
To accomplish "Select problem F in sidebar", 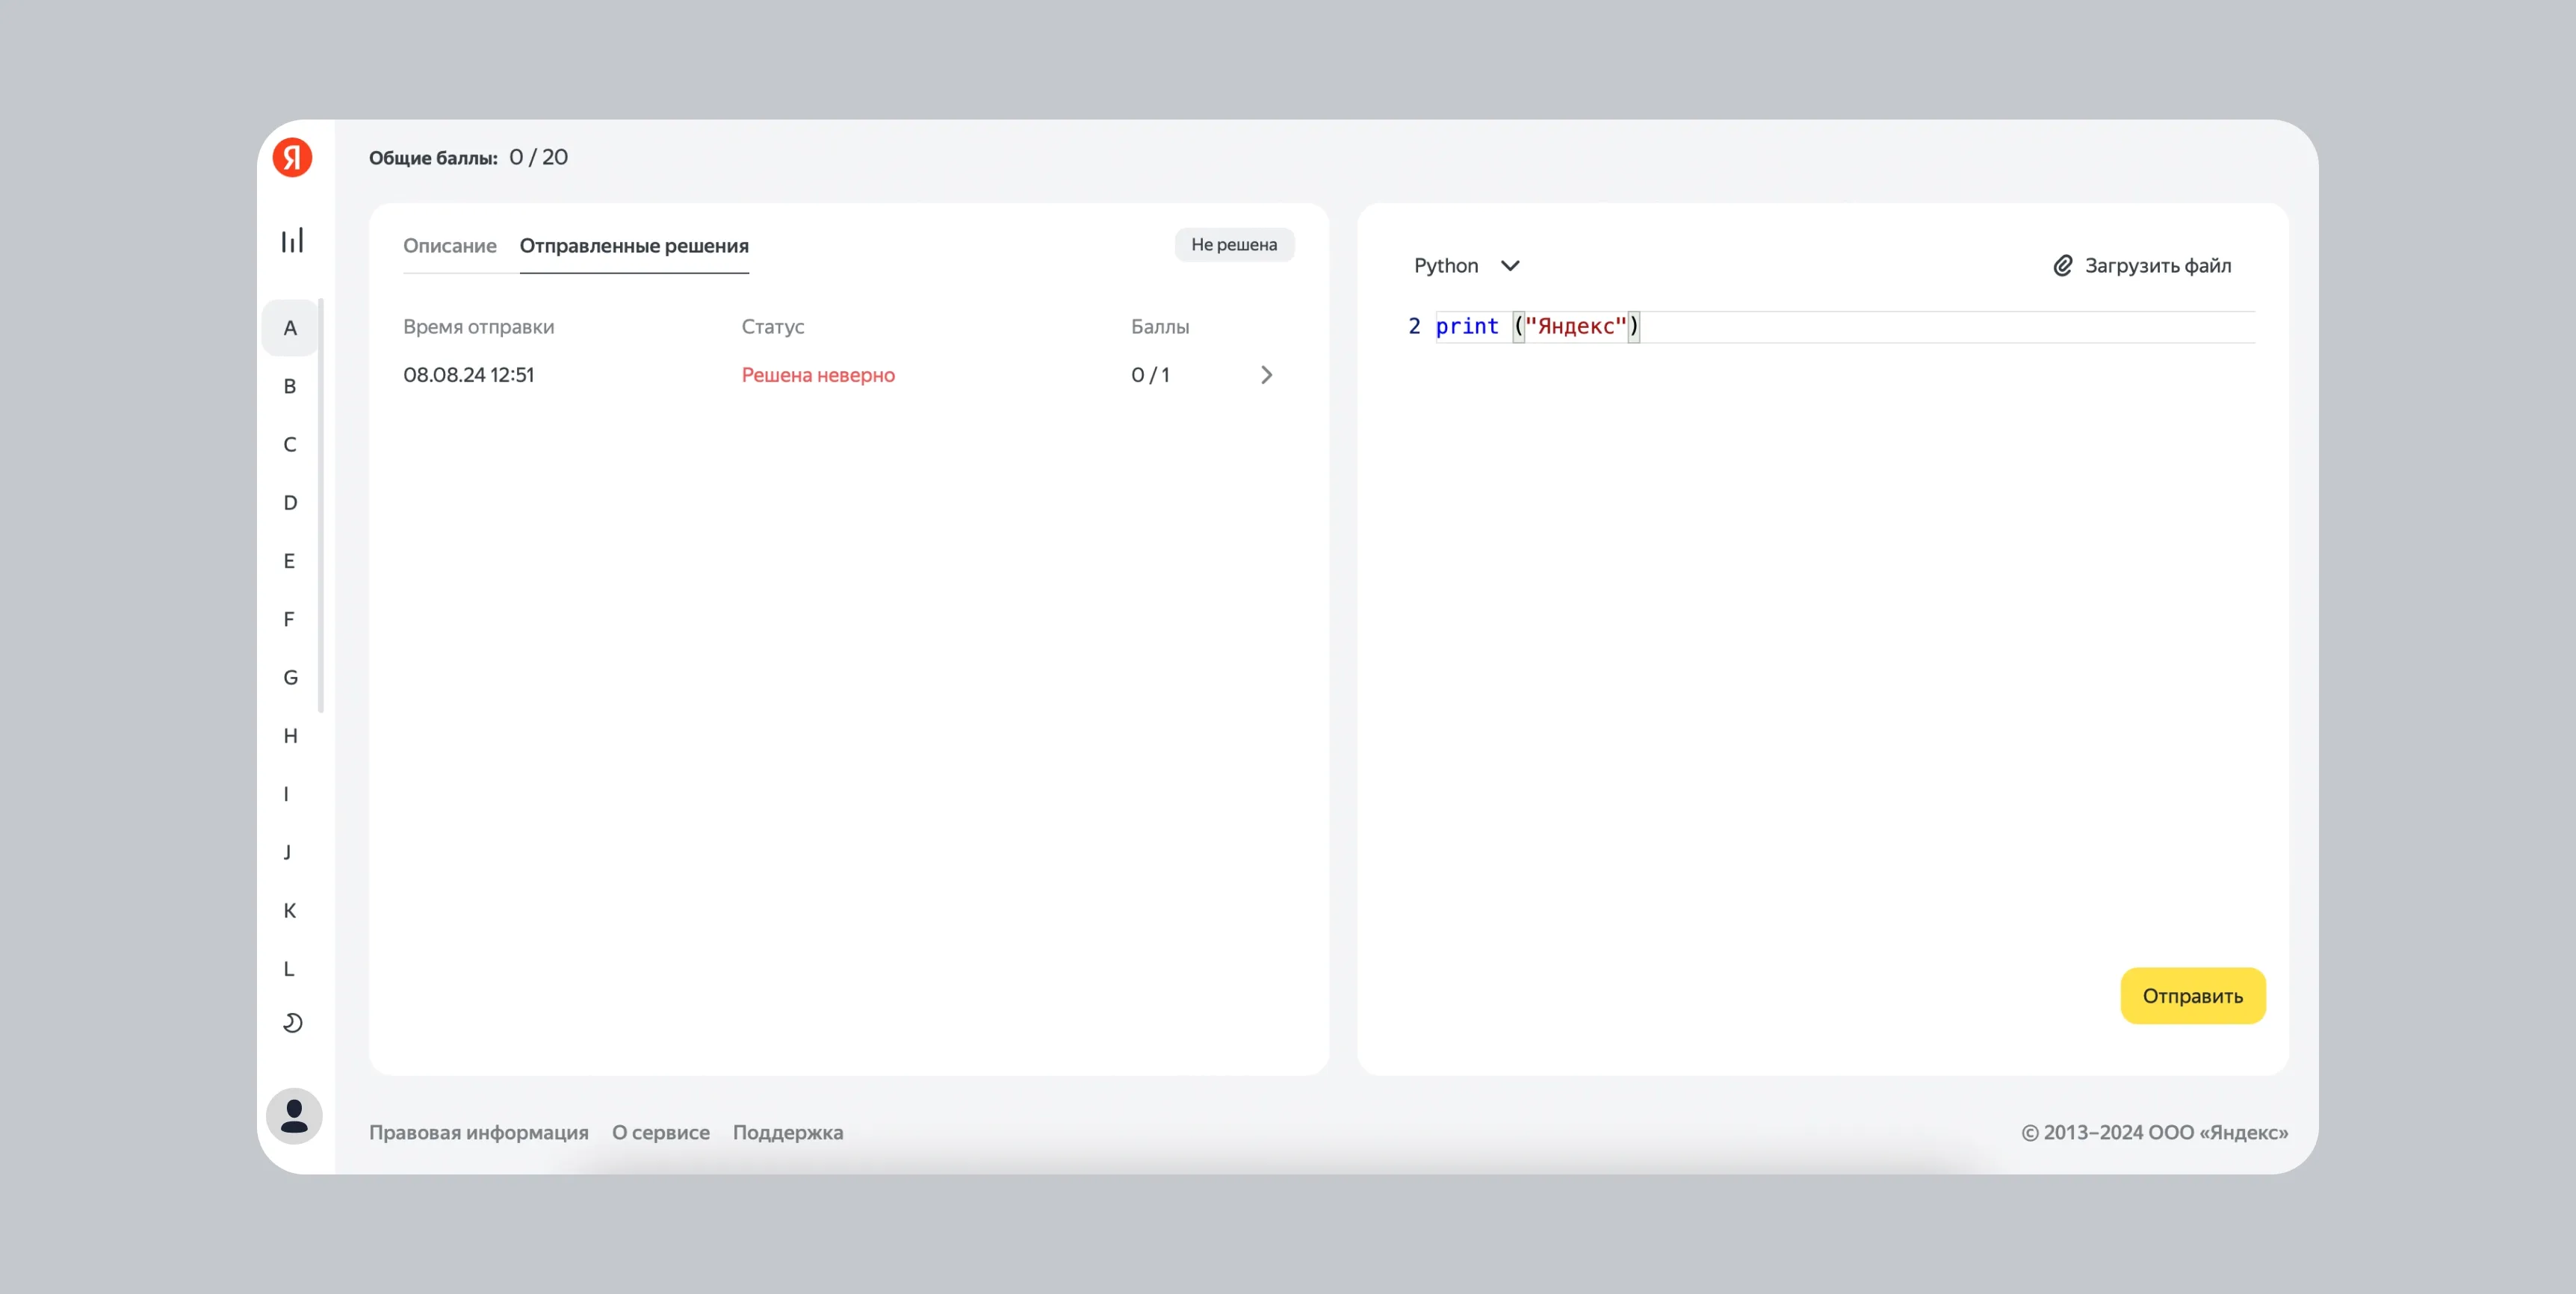I will [290, 619].
